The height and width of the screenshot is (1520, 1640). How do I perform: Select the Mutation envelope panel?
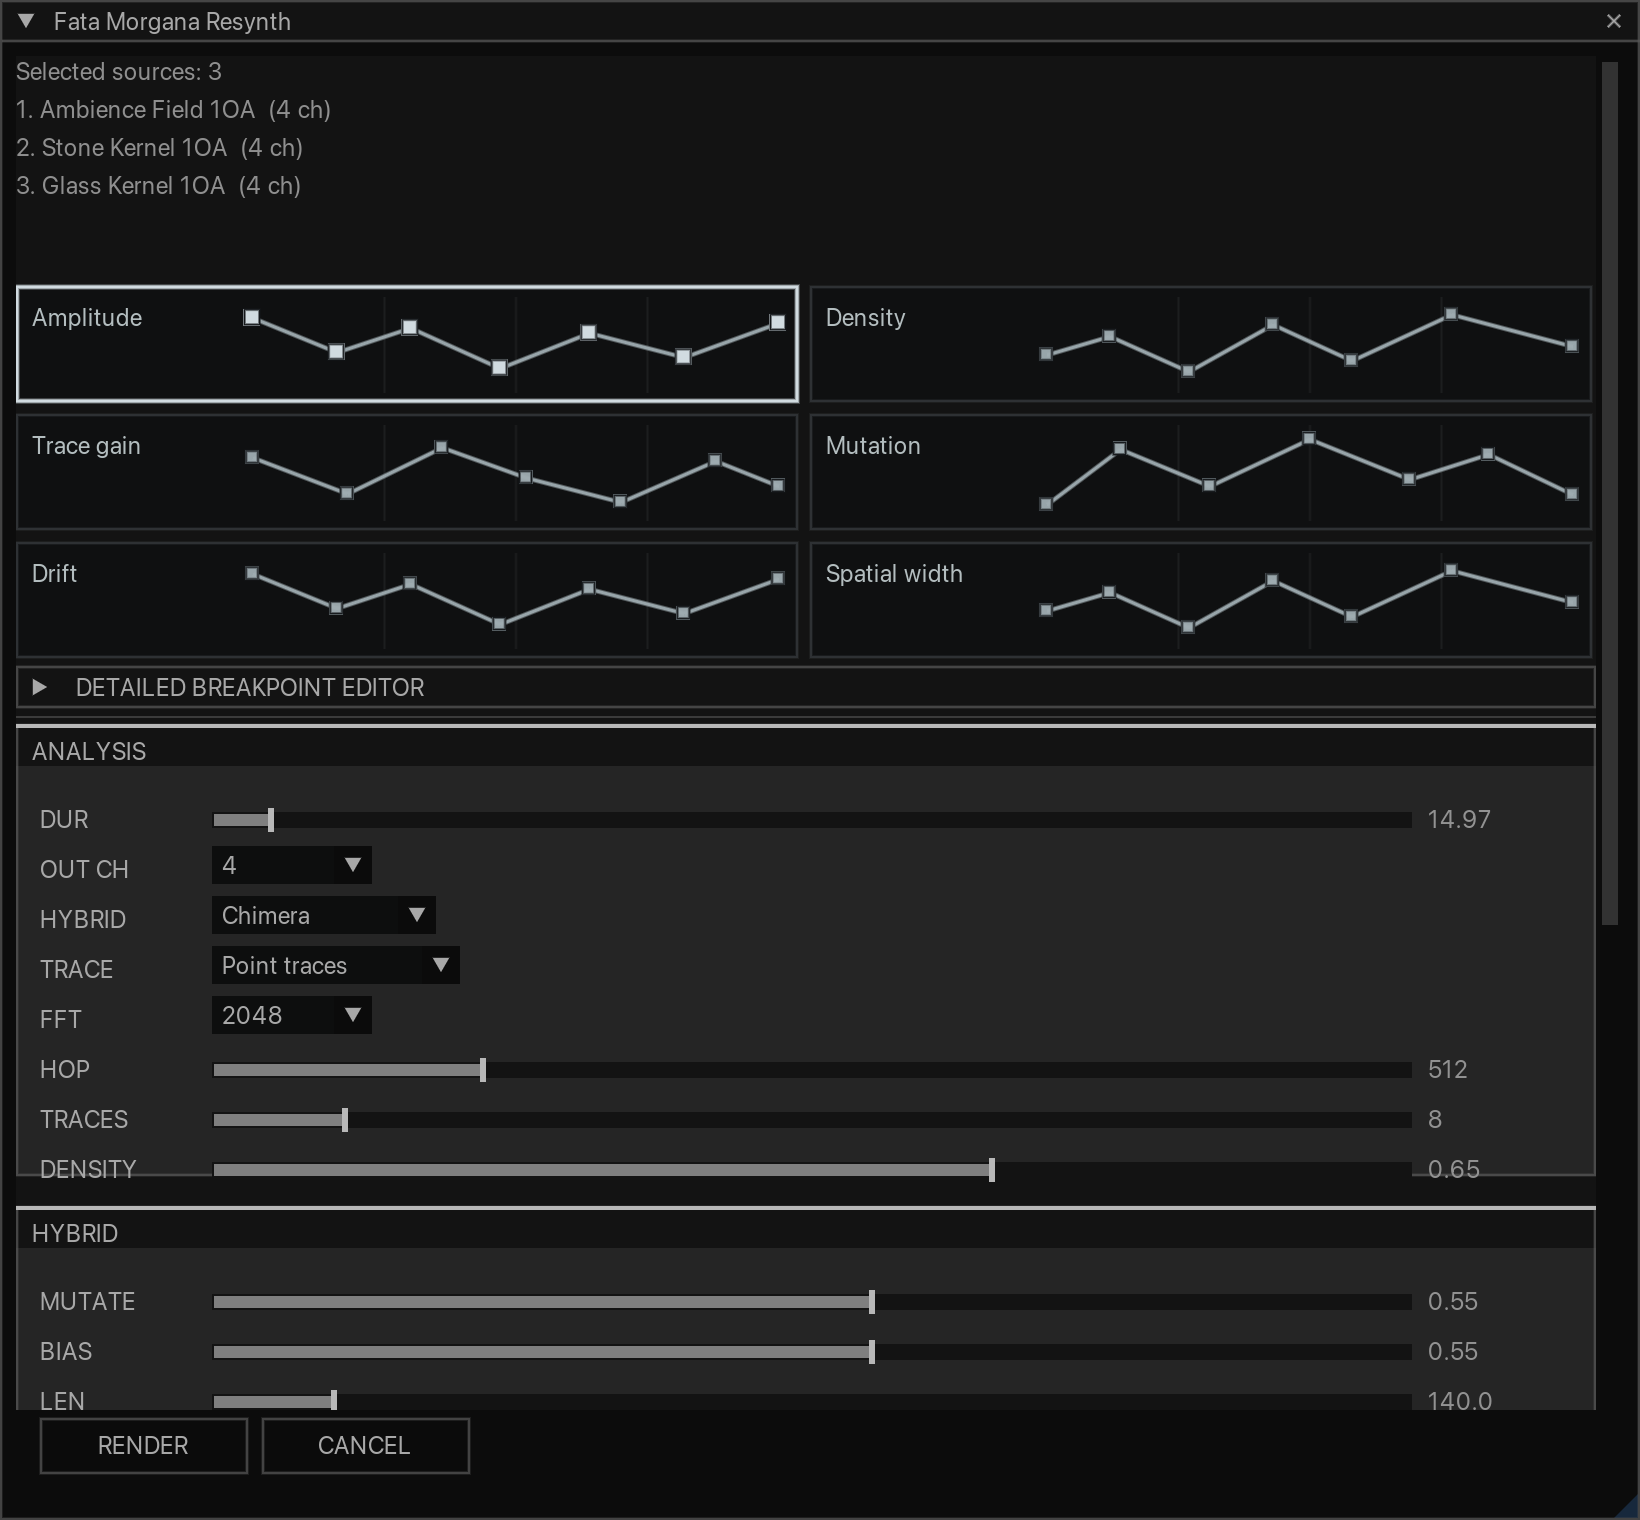1200,472
